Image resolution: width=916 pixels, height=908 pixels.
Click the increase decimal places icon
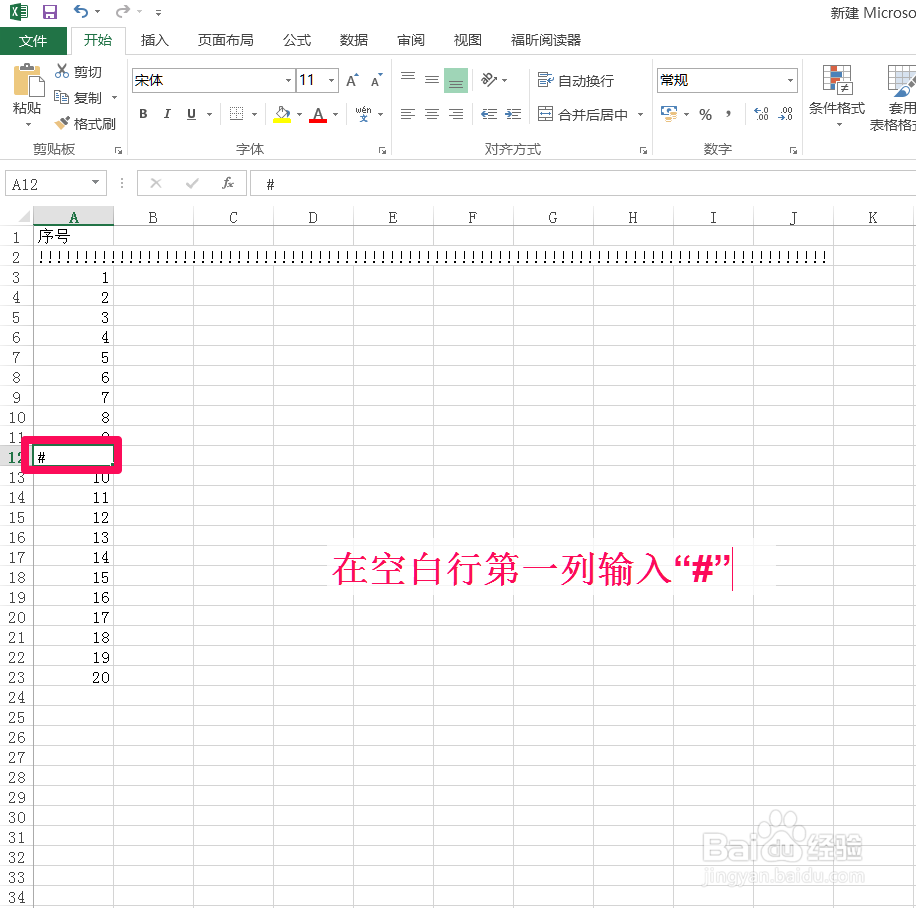tap(761, 115)
